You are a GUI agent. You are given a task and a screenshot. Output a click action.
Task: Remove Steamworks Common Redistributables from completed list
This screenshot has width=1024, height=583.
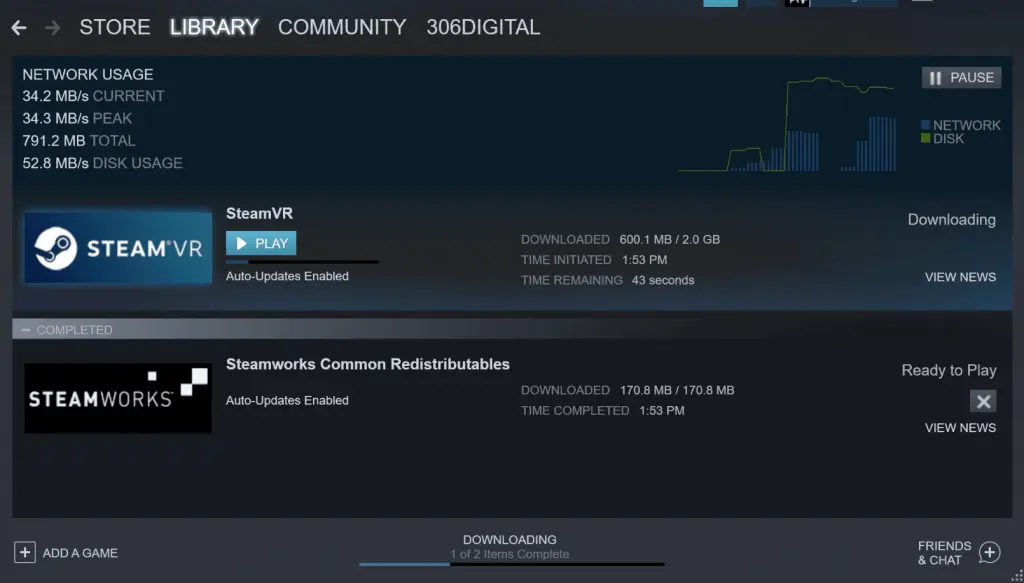tap(983, 401)
